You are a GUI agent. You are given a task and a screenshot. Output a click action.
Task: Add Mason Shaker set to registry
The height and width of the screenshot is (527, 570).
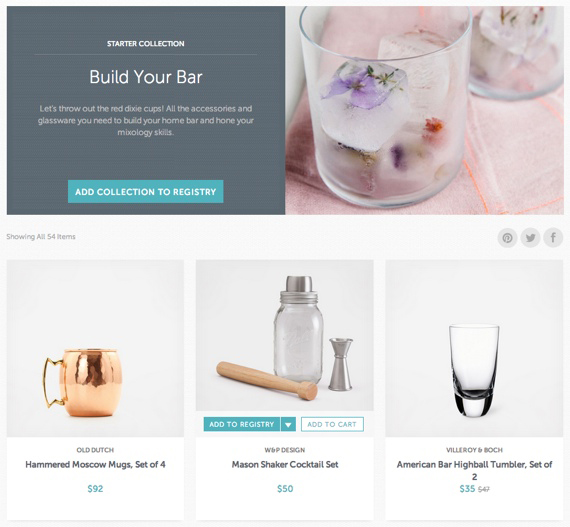(242, 424)
